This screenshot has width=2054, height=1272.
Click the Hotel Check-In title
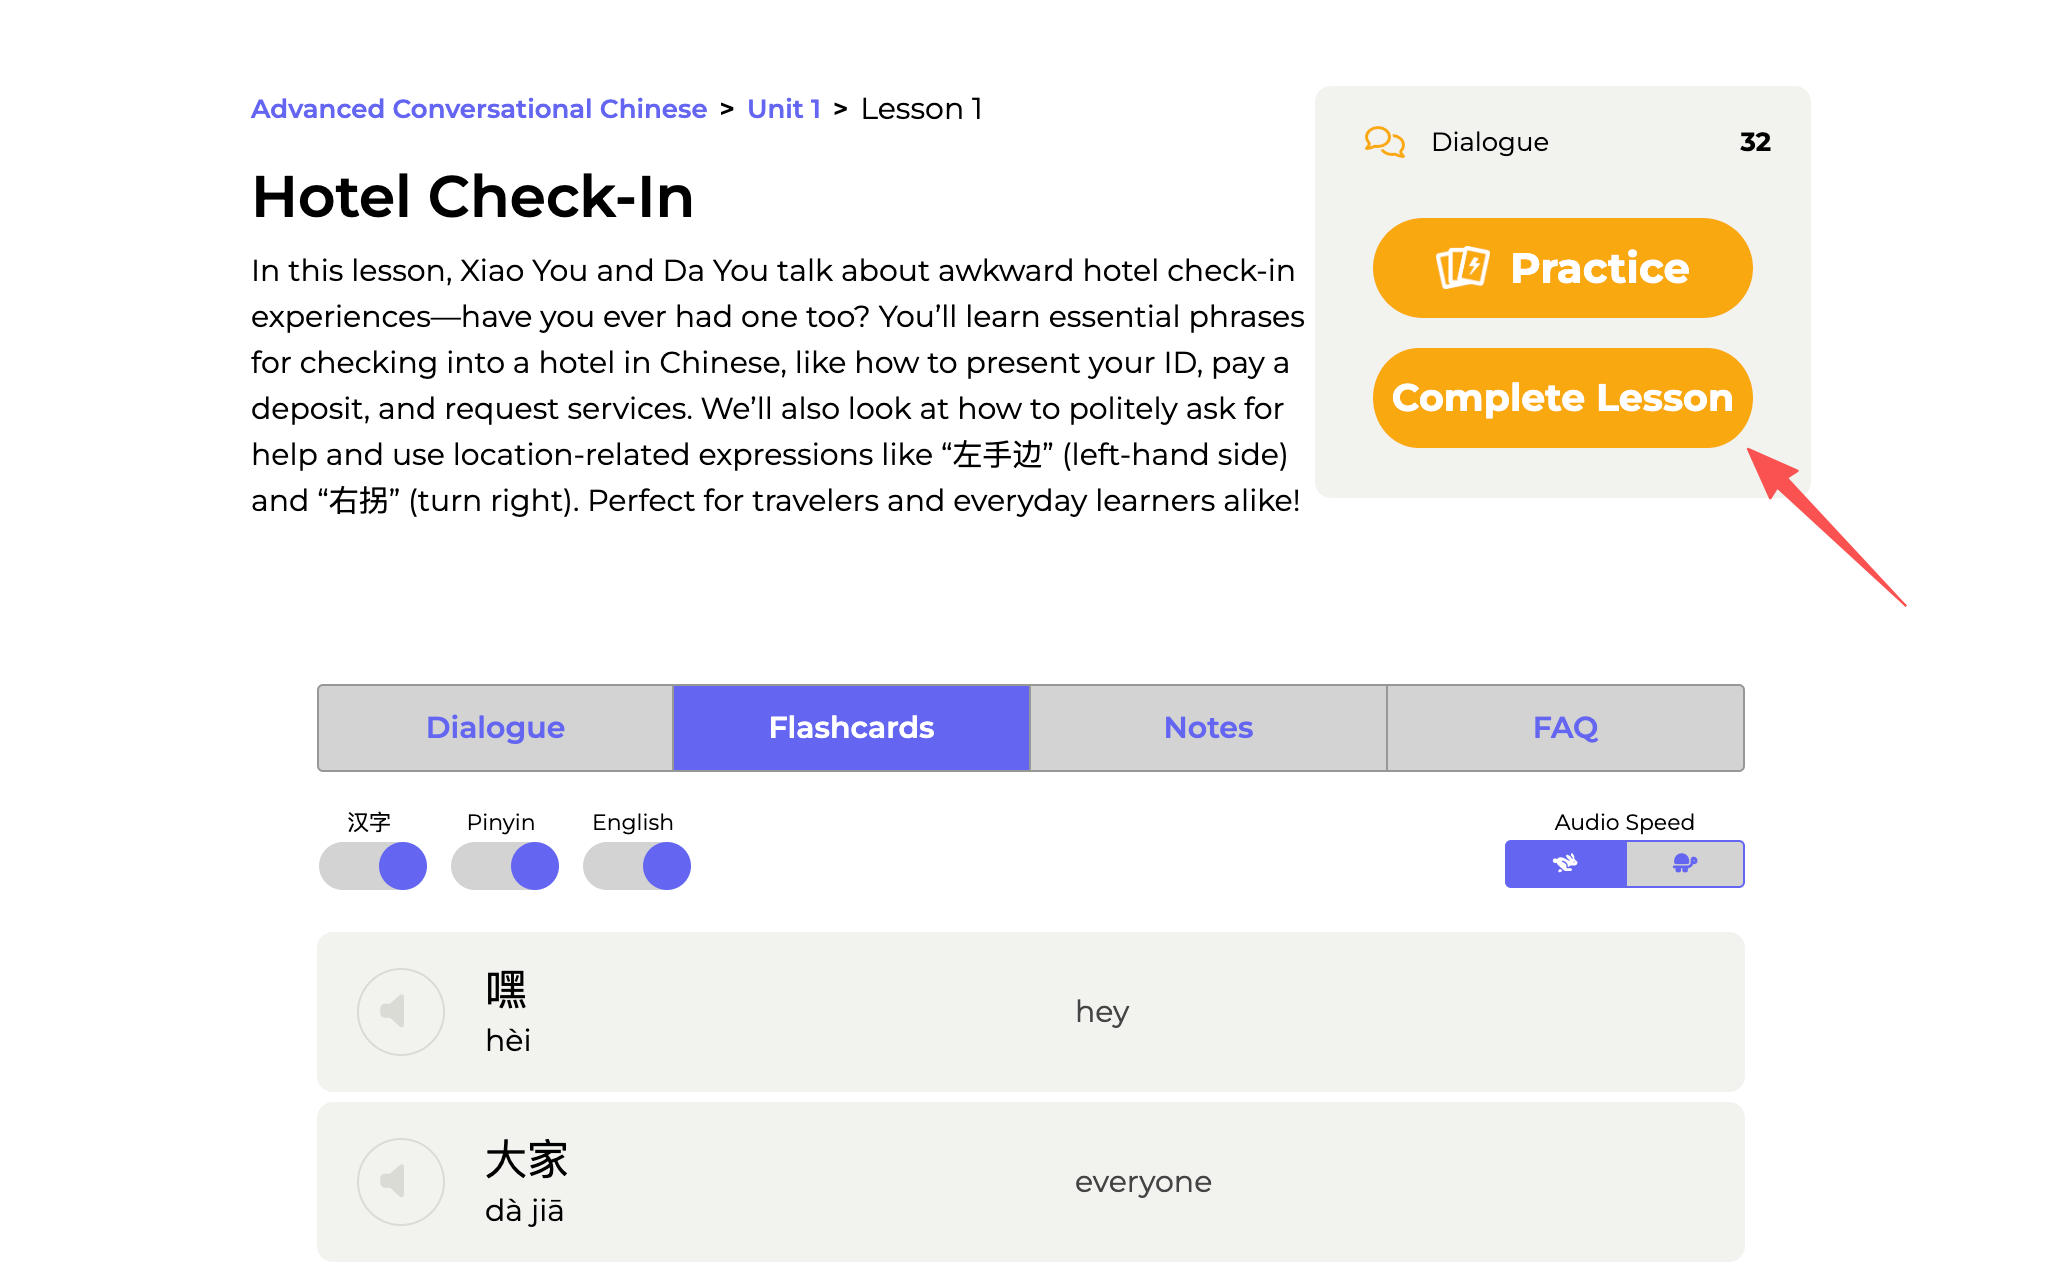[472, 196]
